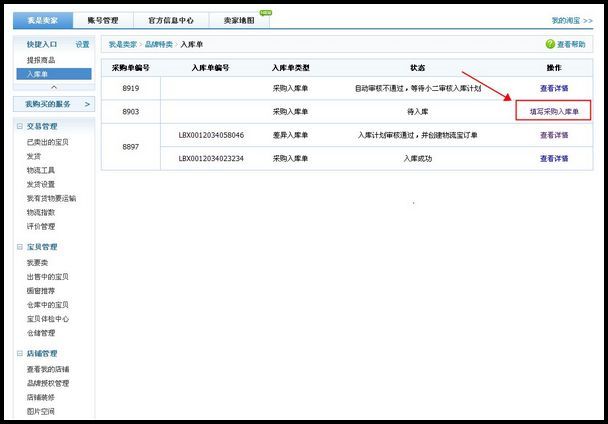The image size is (608, 424).
Task: Click the 店铺管理 section heading
Action: [x=42, y=353]
